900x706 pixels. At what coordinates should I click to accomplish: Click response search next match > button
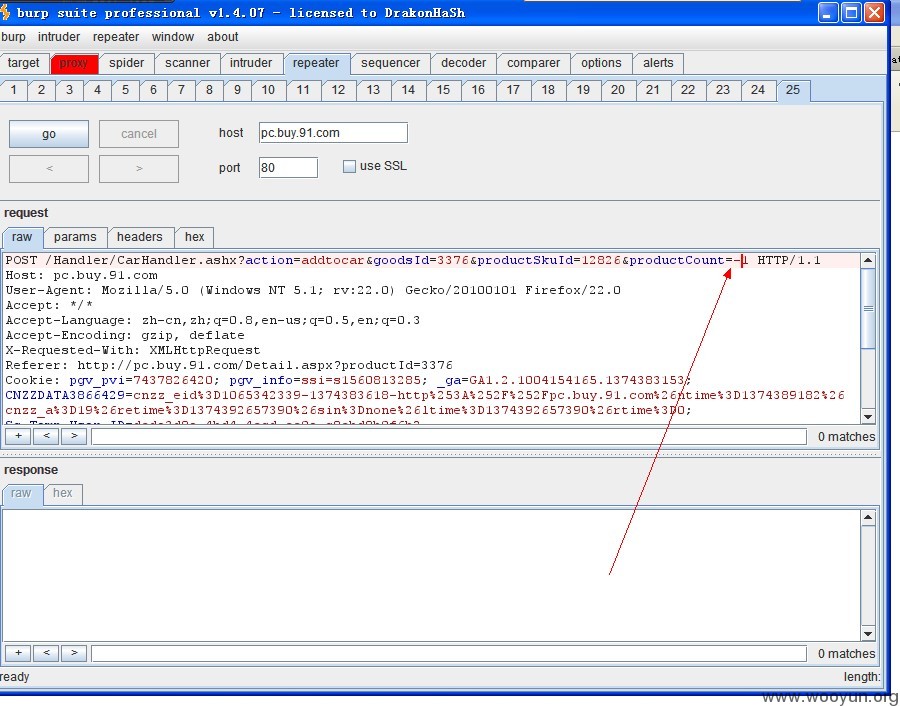(x=74, y=653)
